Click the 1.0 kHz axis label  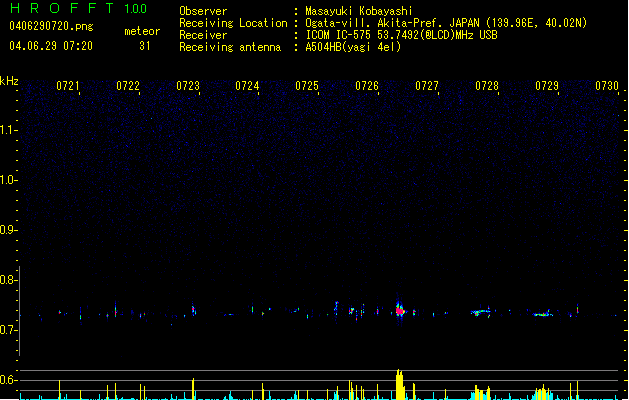click(8, 180)
